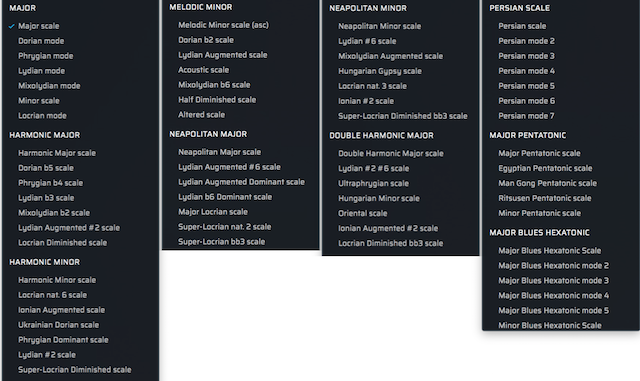Screen dimensions: 640x381
Task: Select Neapolitan Major scale
Action: (219, 152)
